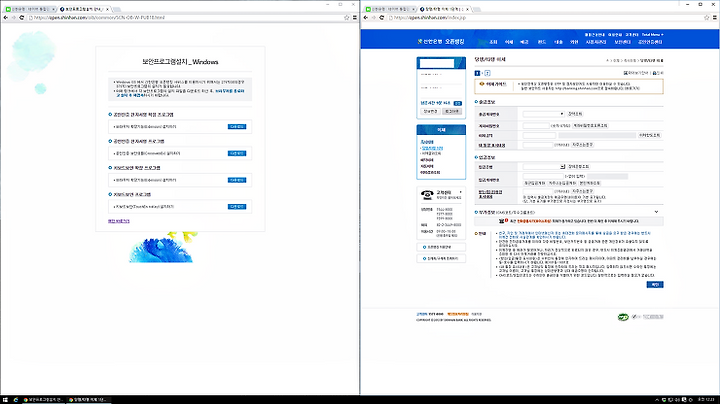
Task: Reload the security program install page
Action: 22,17
